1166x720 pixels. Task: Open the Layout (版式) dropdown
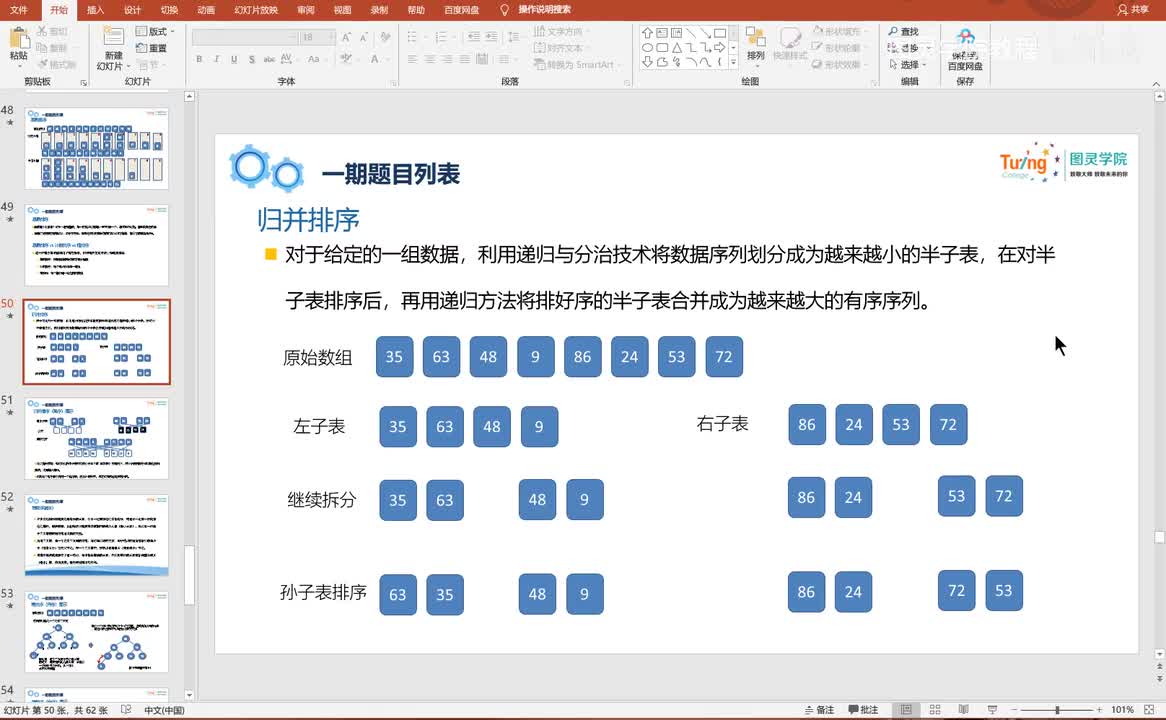click(x=155, y=31)
